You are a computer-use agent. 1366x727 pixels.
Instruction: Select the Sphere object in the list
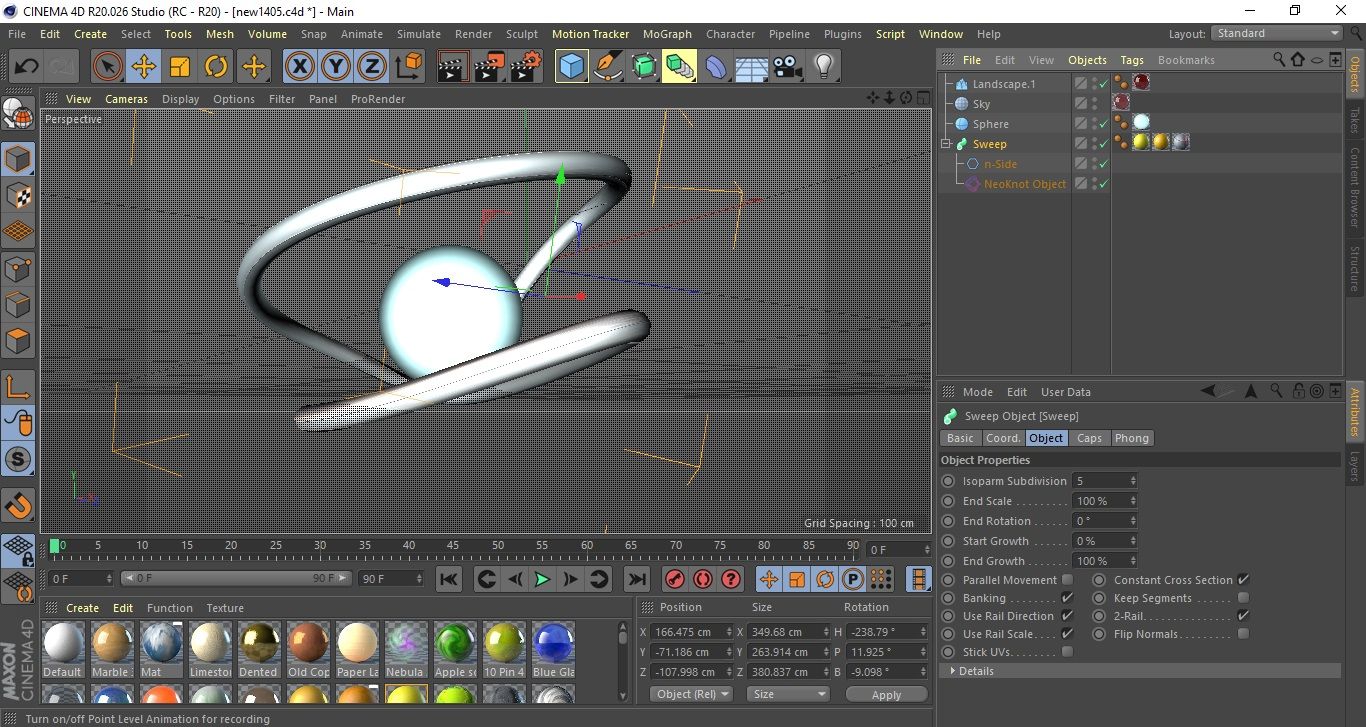coord(990,124)
